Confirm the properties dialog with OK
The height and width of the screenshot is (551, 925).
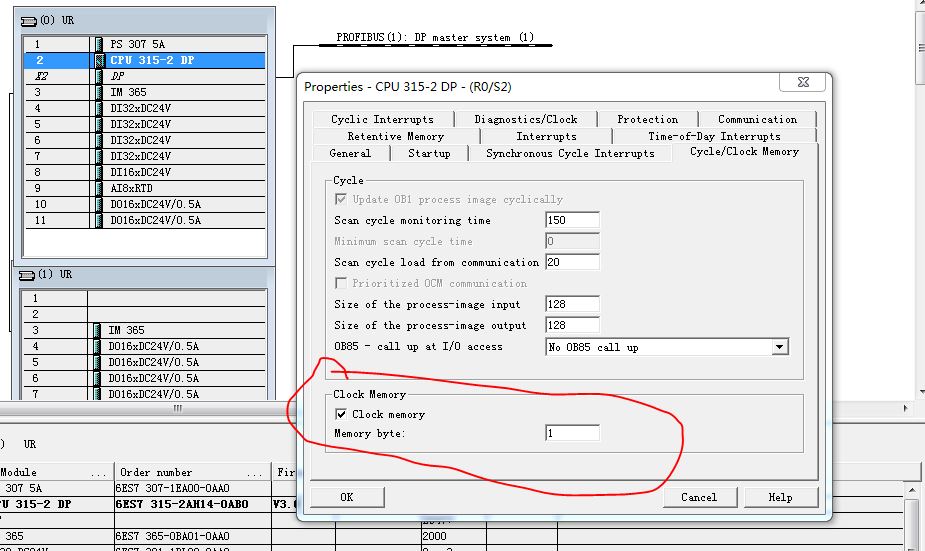coord(347,497)
